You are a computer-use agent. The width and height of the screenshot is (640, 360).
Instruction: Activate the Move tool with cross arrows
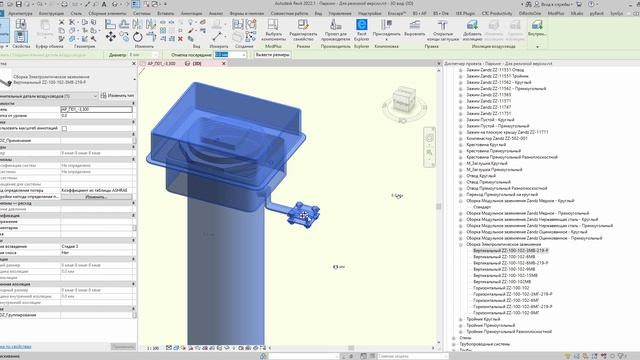click(111, 37)
